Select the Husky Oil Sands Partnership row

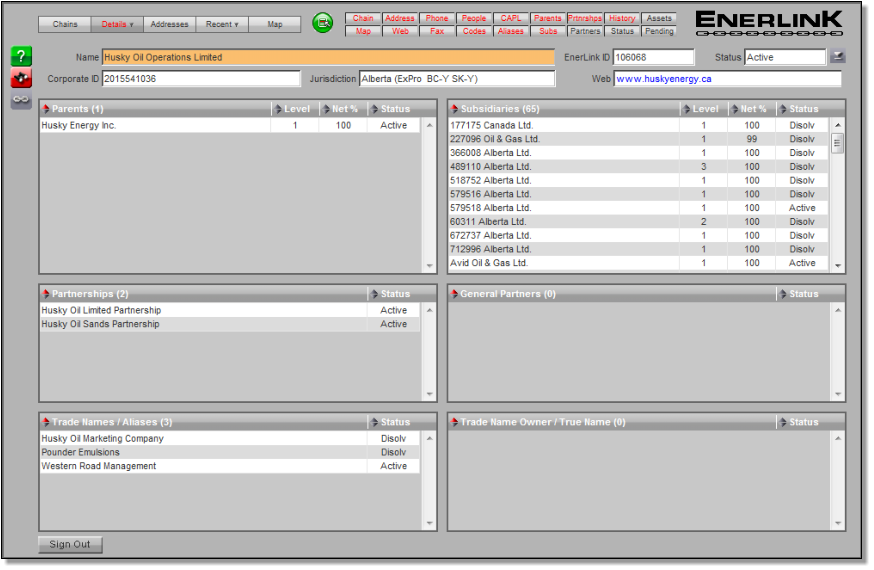coord(230,324)
